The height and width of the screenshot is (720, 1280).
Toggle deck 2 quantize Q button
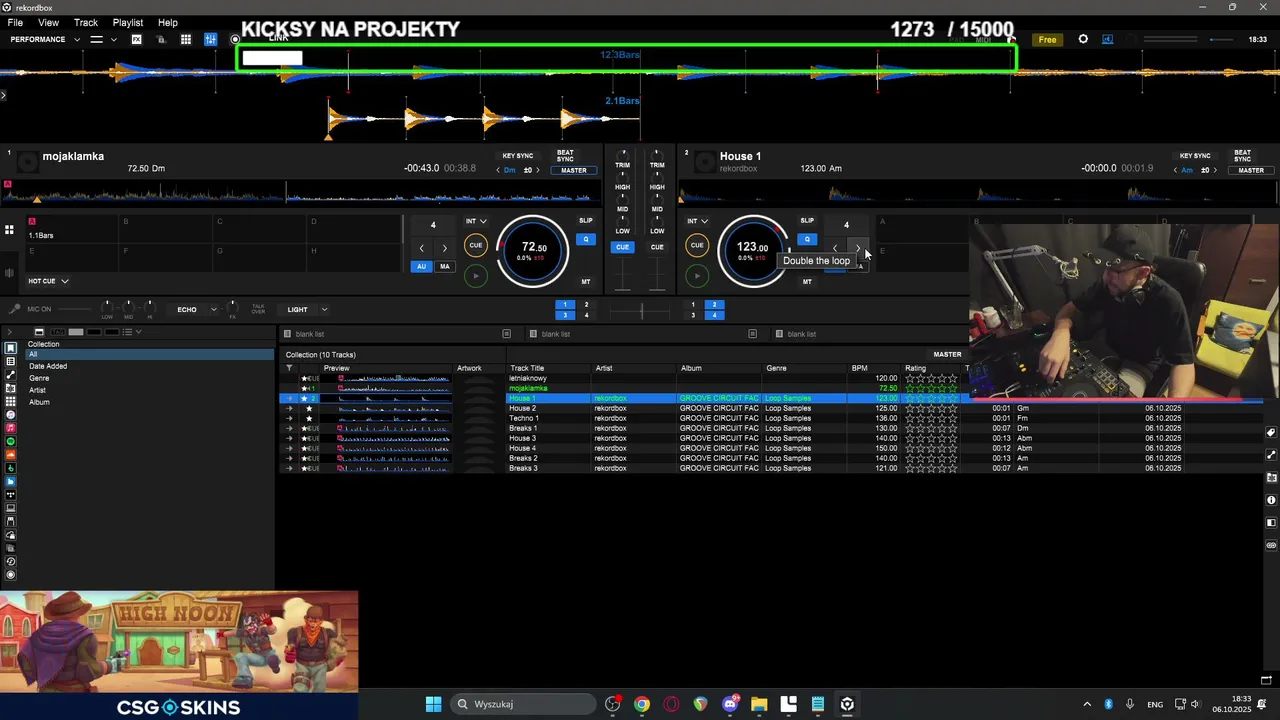pyautogui.click(x=807, y=239)
